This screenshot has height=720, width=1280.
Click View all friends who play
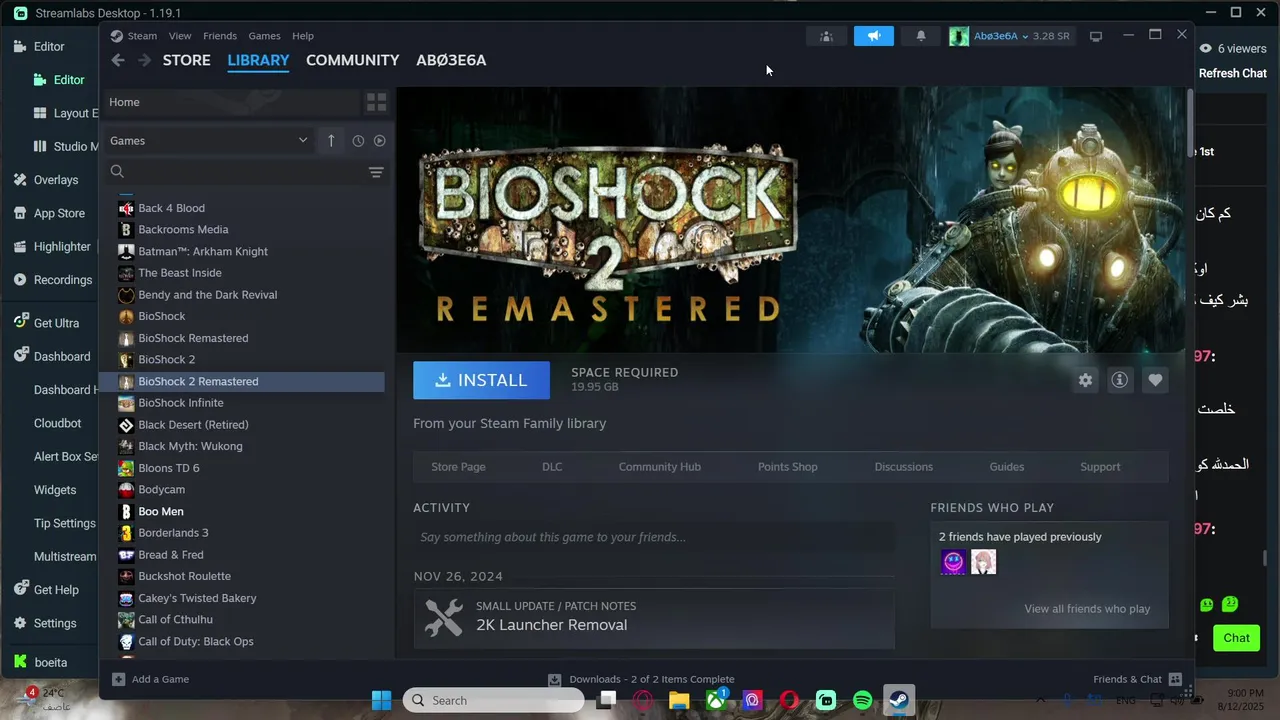tap(1087, 609)
